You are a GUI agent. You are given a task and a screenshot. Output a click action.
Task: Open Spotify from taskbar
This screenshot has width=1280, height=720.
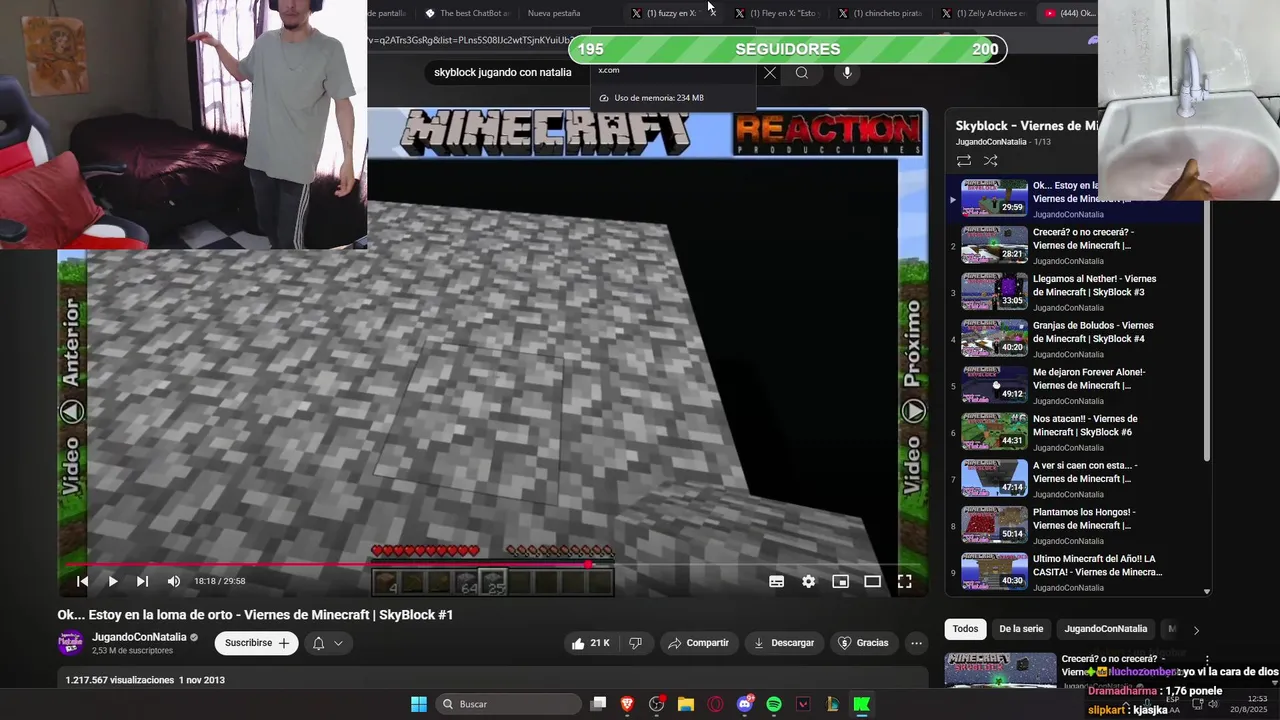click(x=774, y=704)
